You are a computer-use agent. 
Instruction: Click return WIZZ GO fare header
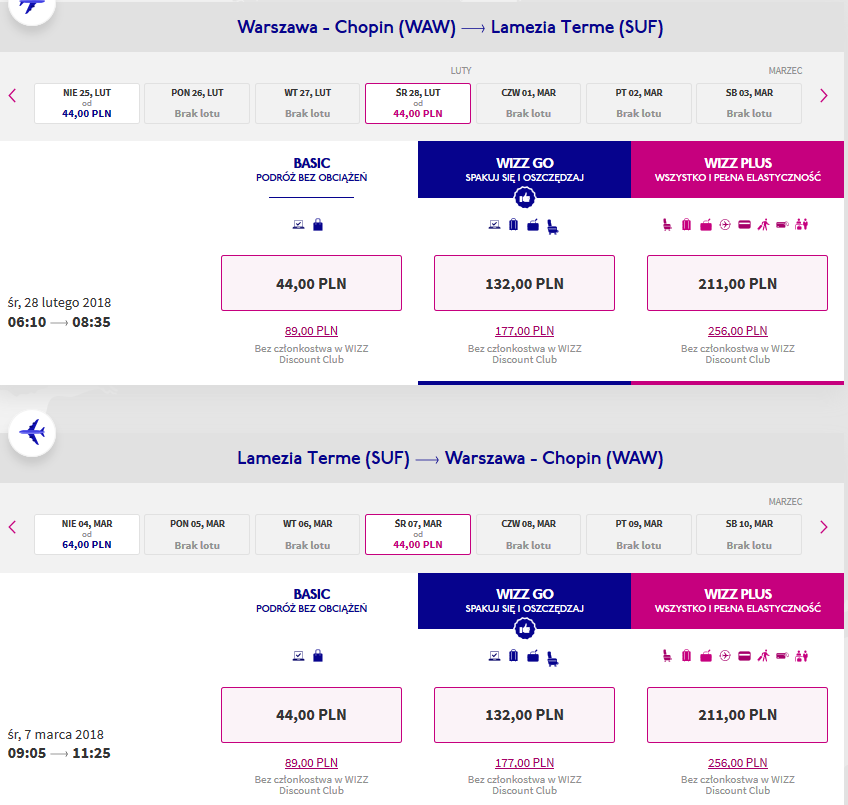tap(525, 601)
